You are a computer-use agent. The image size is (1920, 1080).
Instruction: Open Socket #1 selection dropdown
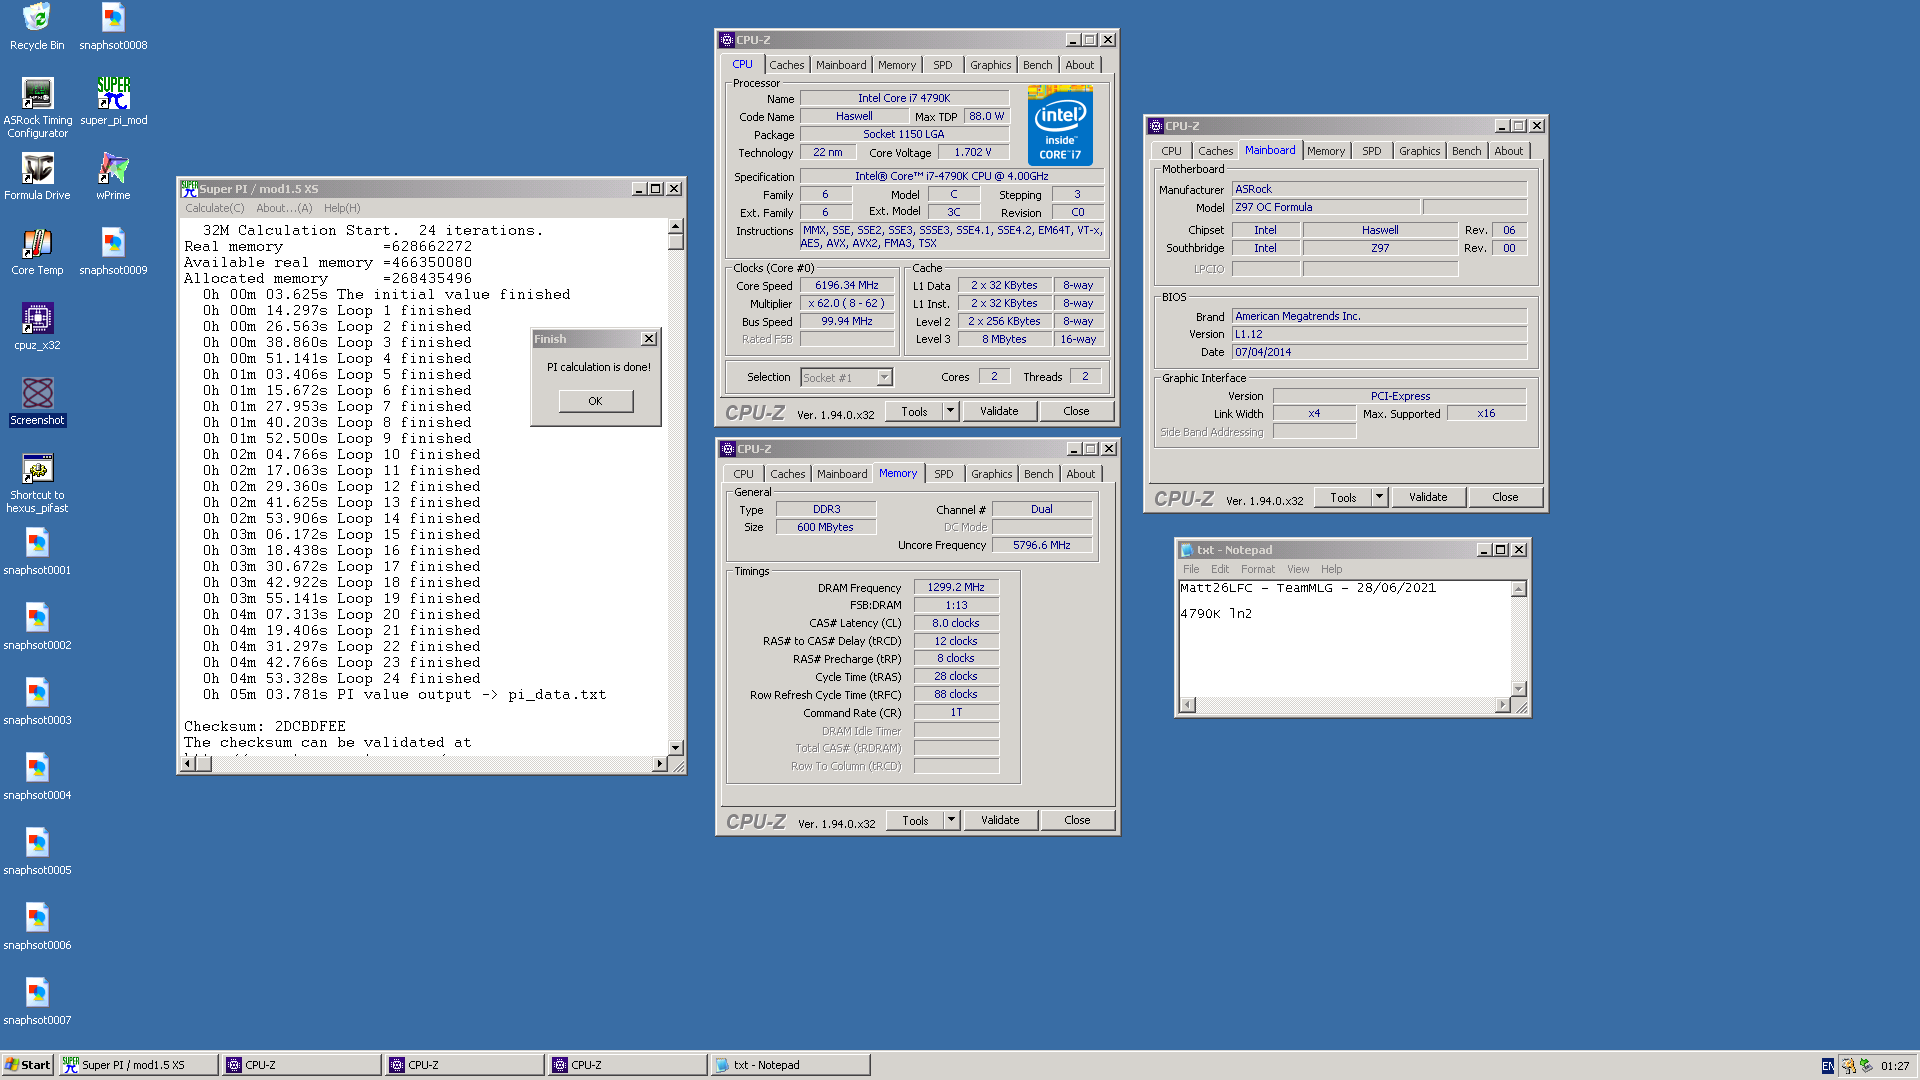(884, 378)
